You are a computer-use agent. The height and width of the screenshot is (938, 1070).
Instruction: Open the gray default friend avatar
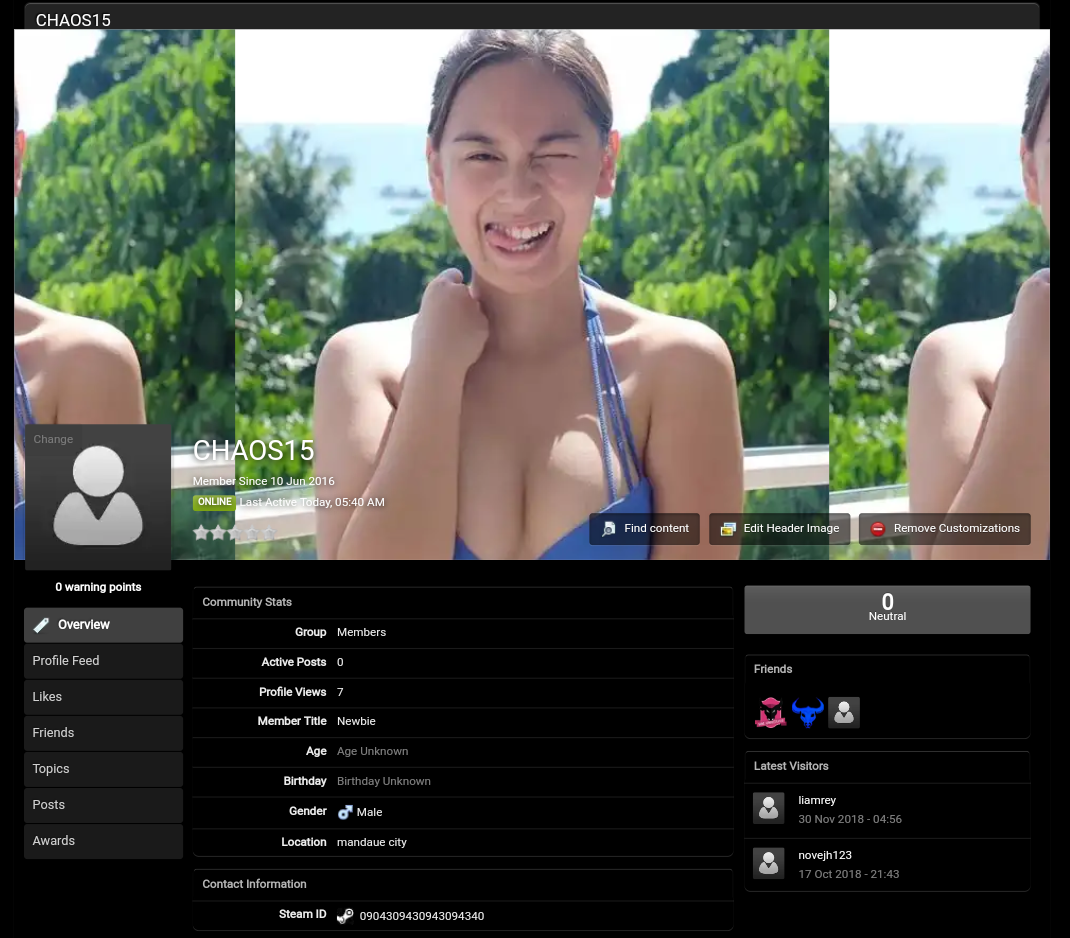[844, 713]
